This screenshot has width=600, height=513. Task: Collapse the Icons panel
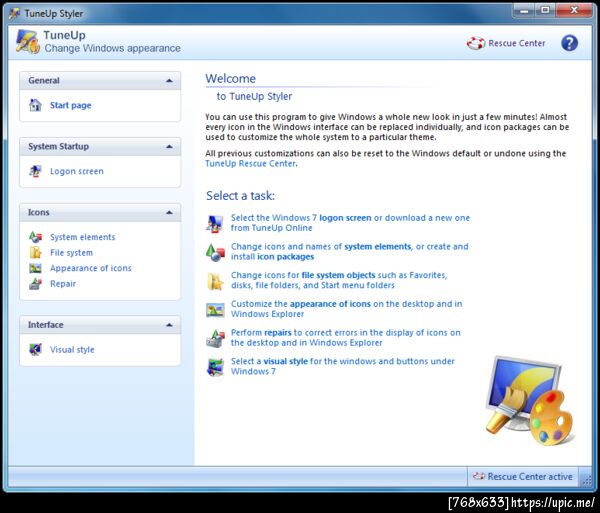click(169, 212)
